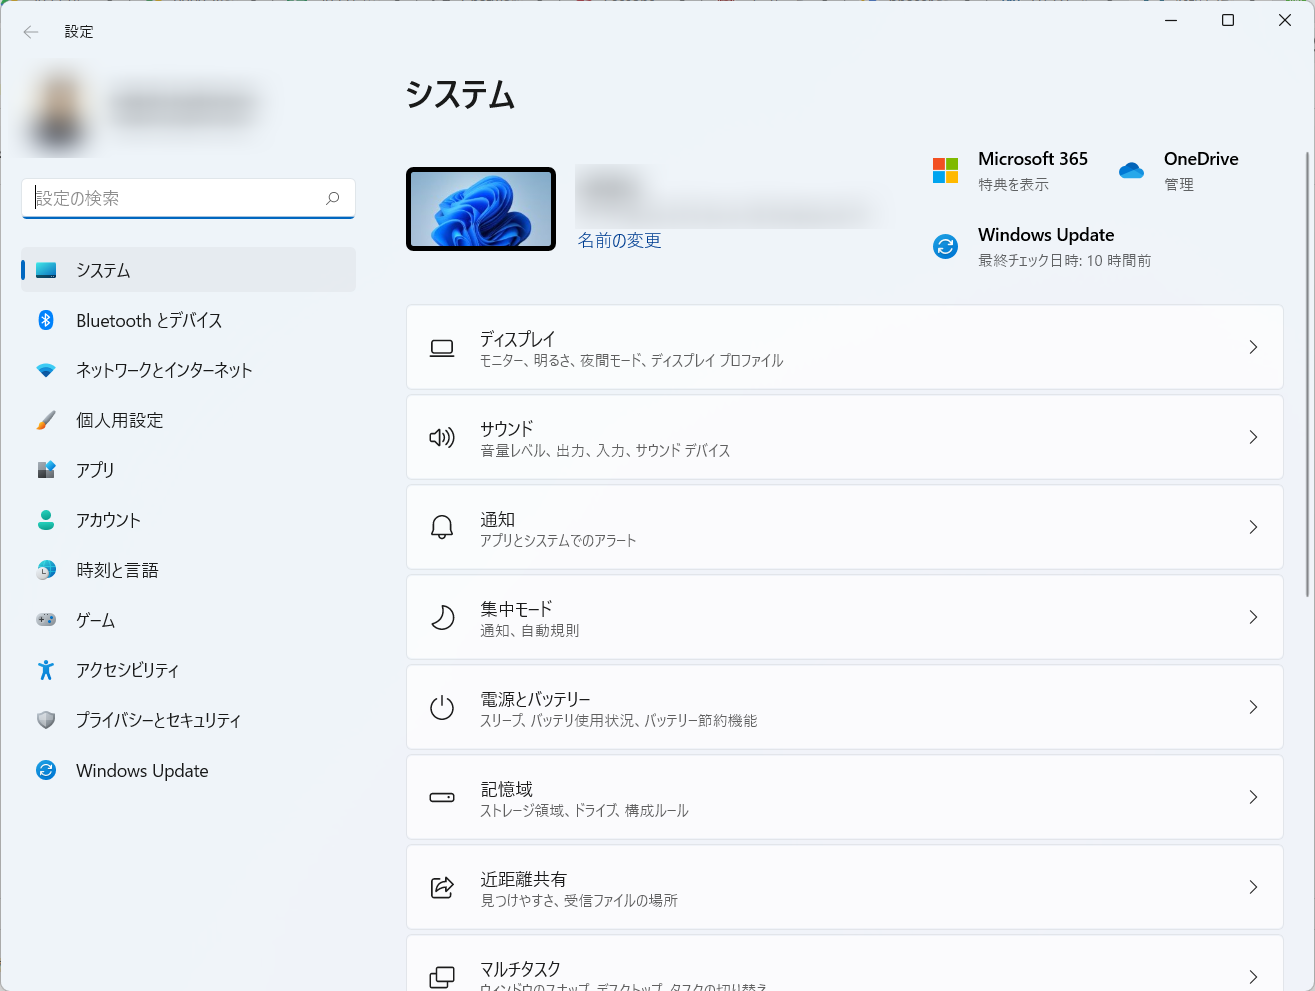The image size is (1315, 991).
Task: Click the network Wi-Fi icon in sidebar
Action: (x=46, y=370)
